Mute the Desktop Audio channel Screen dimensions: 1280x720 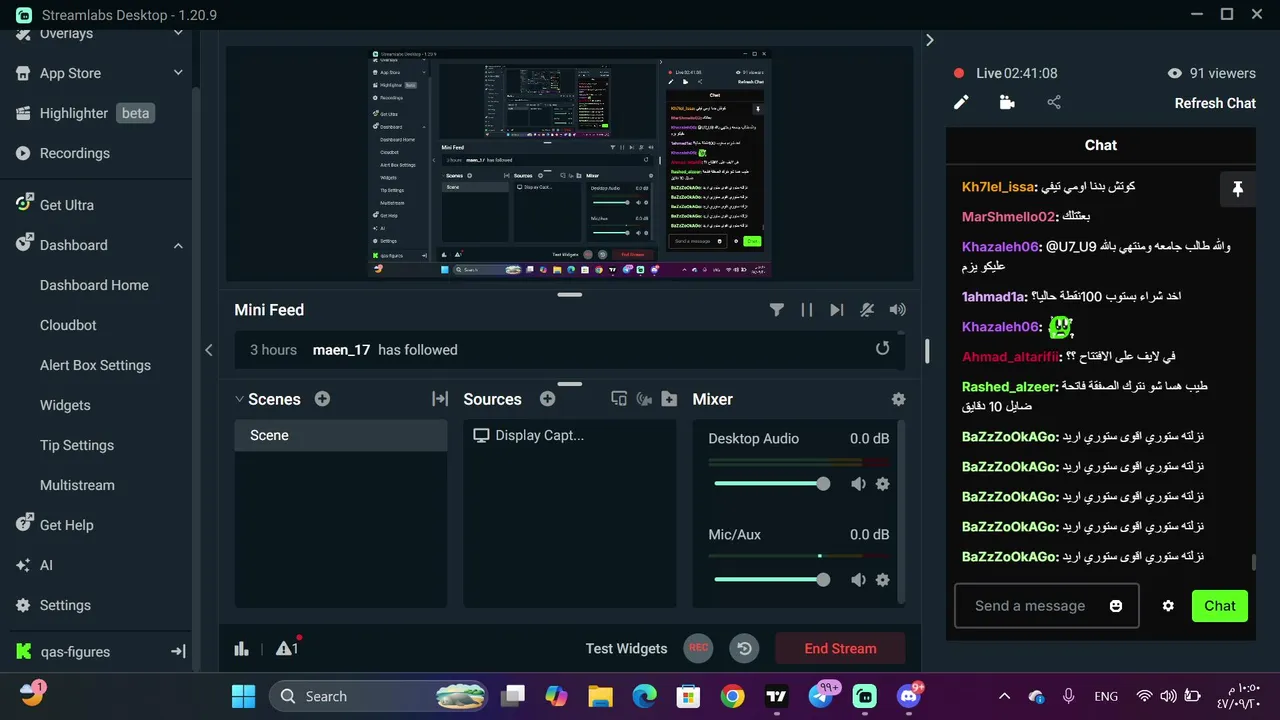point(858,484)
